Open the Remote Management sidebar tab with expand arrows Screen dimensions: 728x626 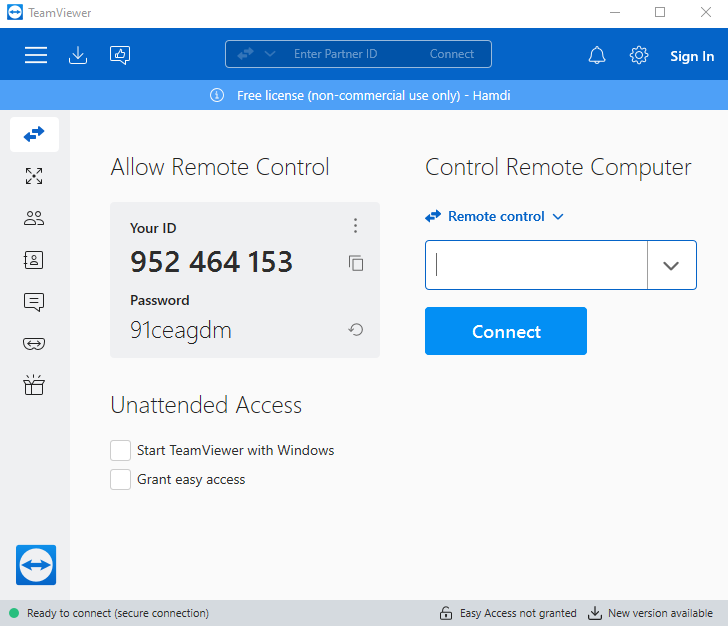pyautogui.click(x=34, y=176)
